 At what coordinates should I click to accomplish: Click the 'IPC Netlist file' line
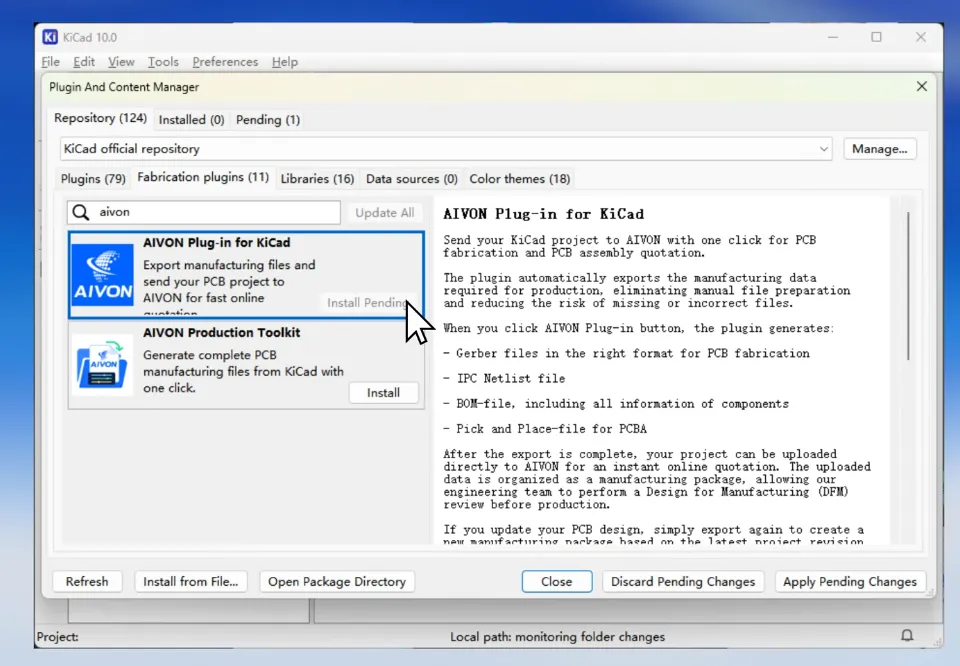click(504, 378)
